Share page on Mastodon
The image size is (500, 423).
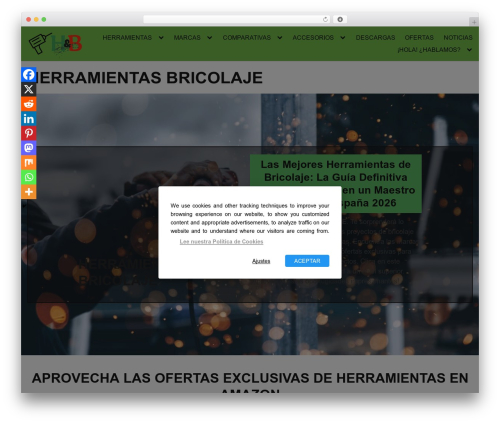coord(29,148)
